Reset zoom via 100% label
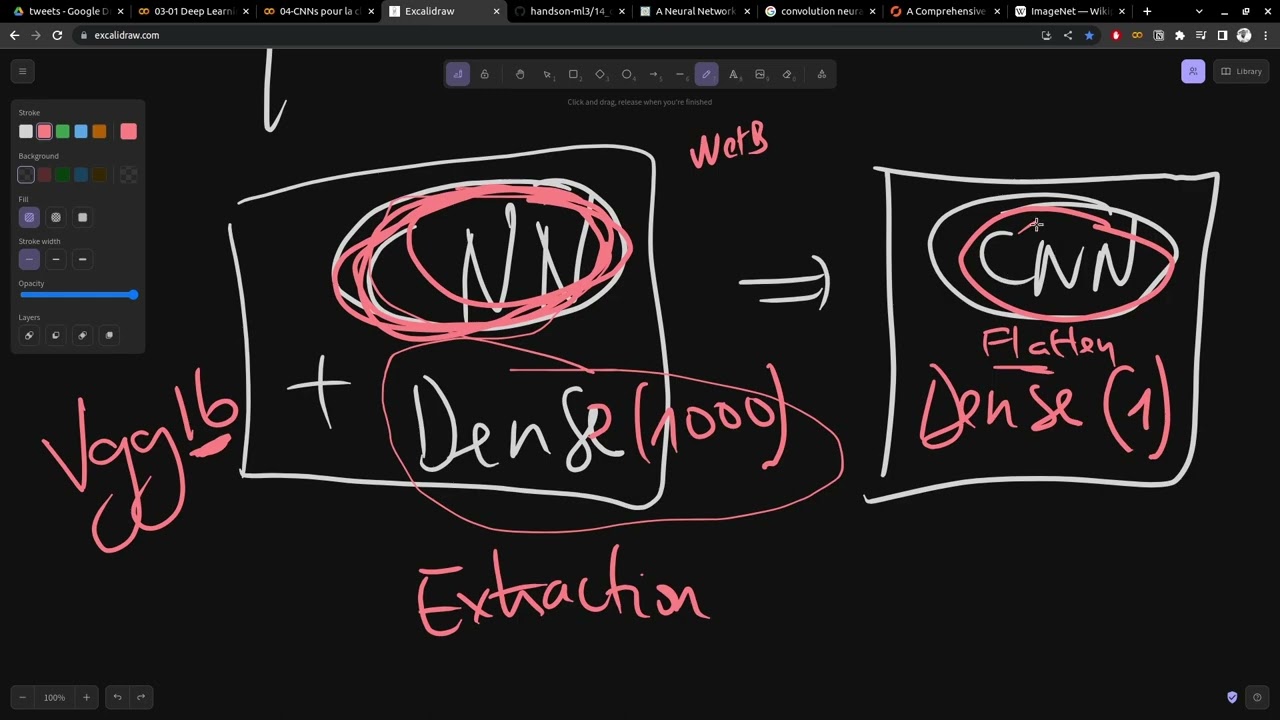This screenshot has width=1280, height=720. (x=54, y=697)
